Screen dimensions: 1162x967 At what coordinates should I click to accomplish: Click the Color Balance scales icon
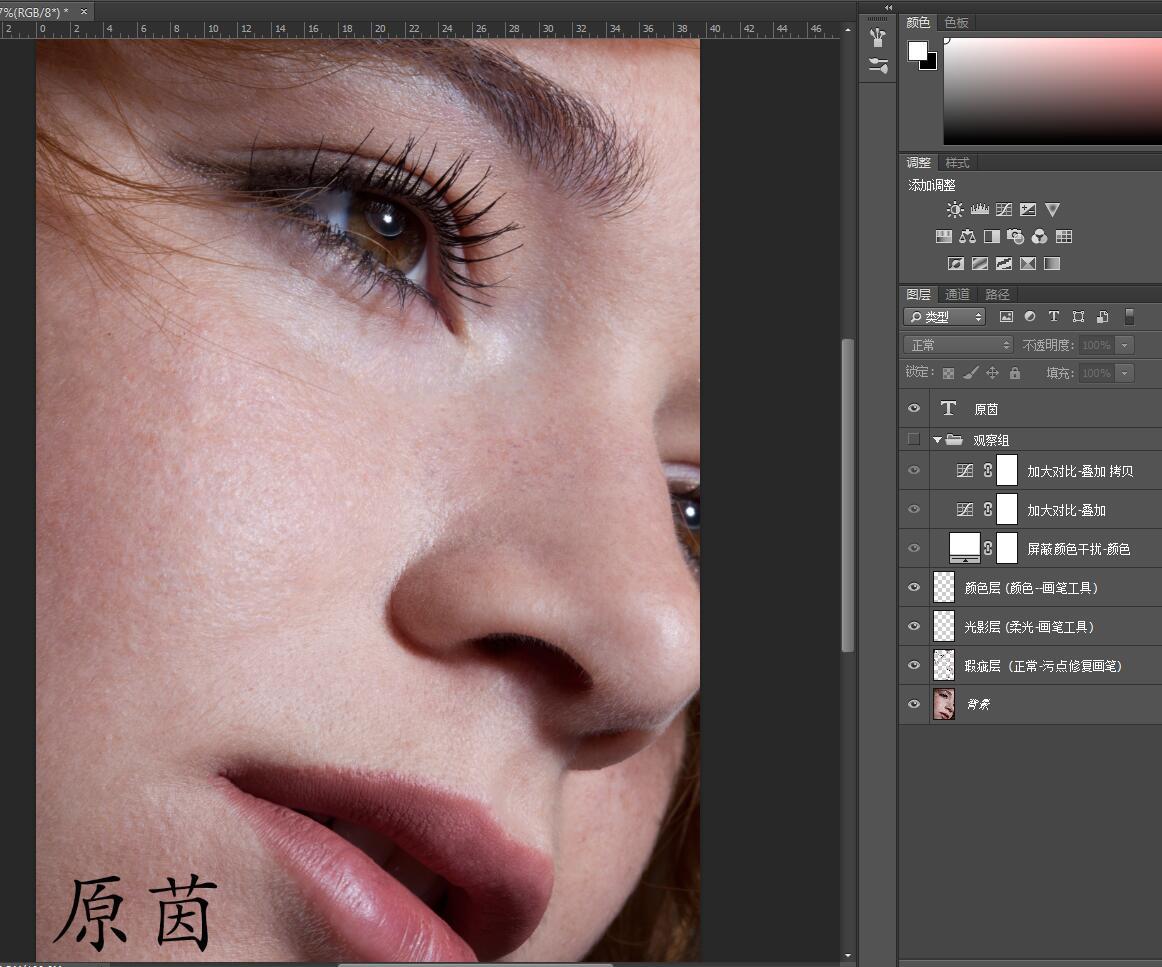[967, 237]
